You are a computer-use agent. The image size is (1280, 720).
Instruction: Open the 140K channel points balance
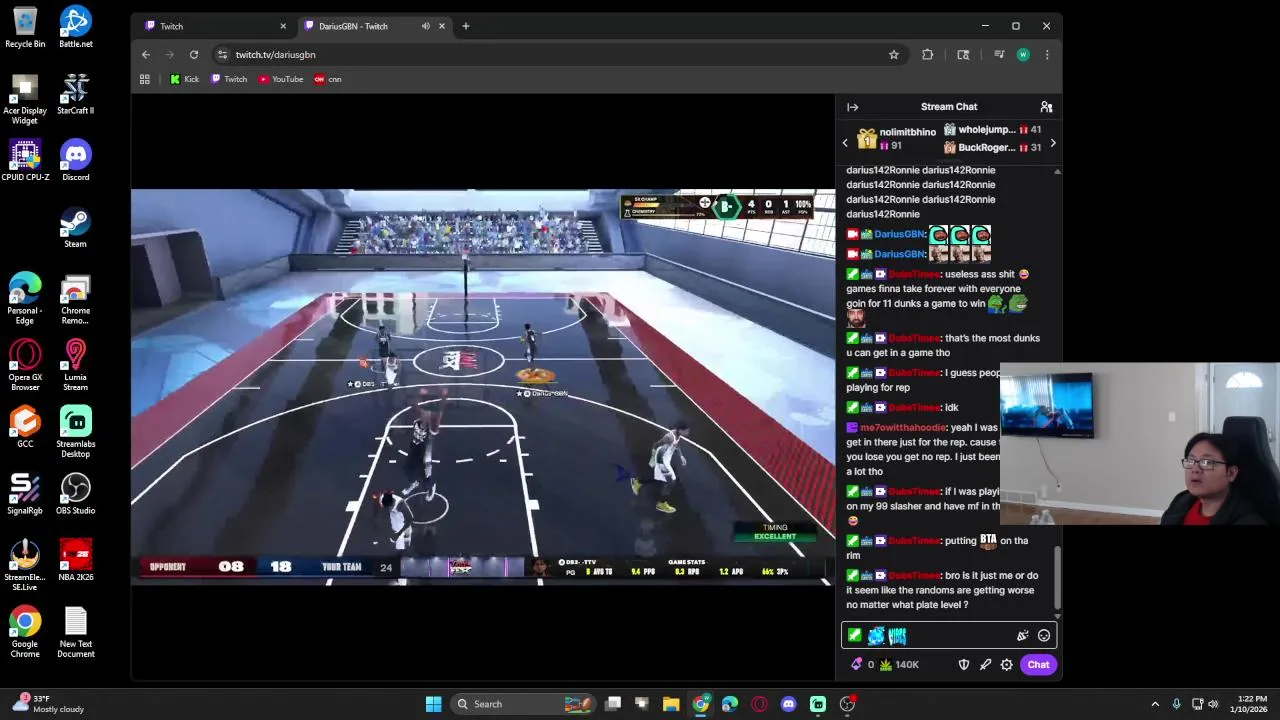point(899,664)
